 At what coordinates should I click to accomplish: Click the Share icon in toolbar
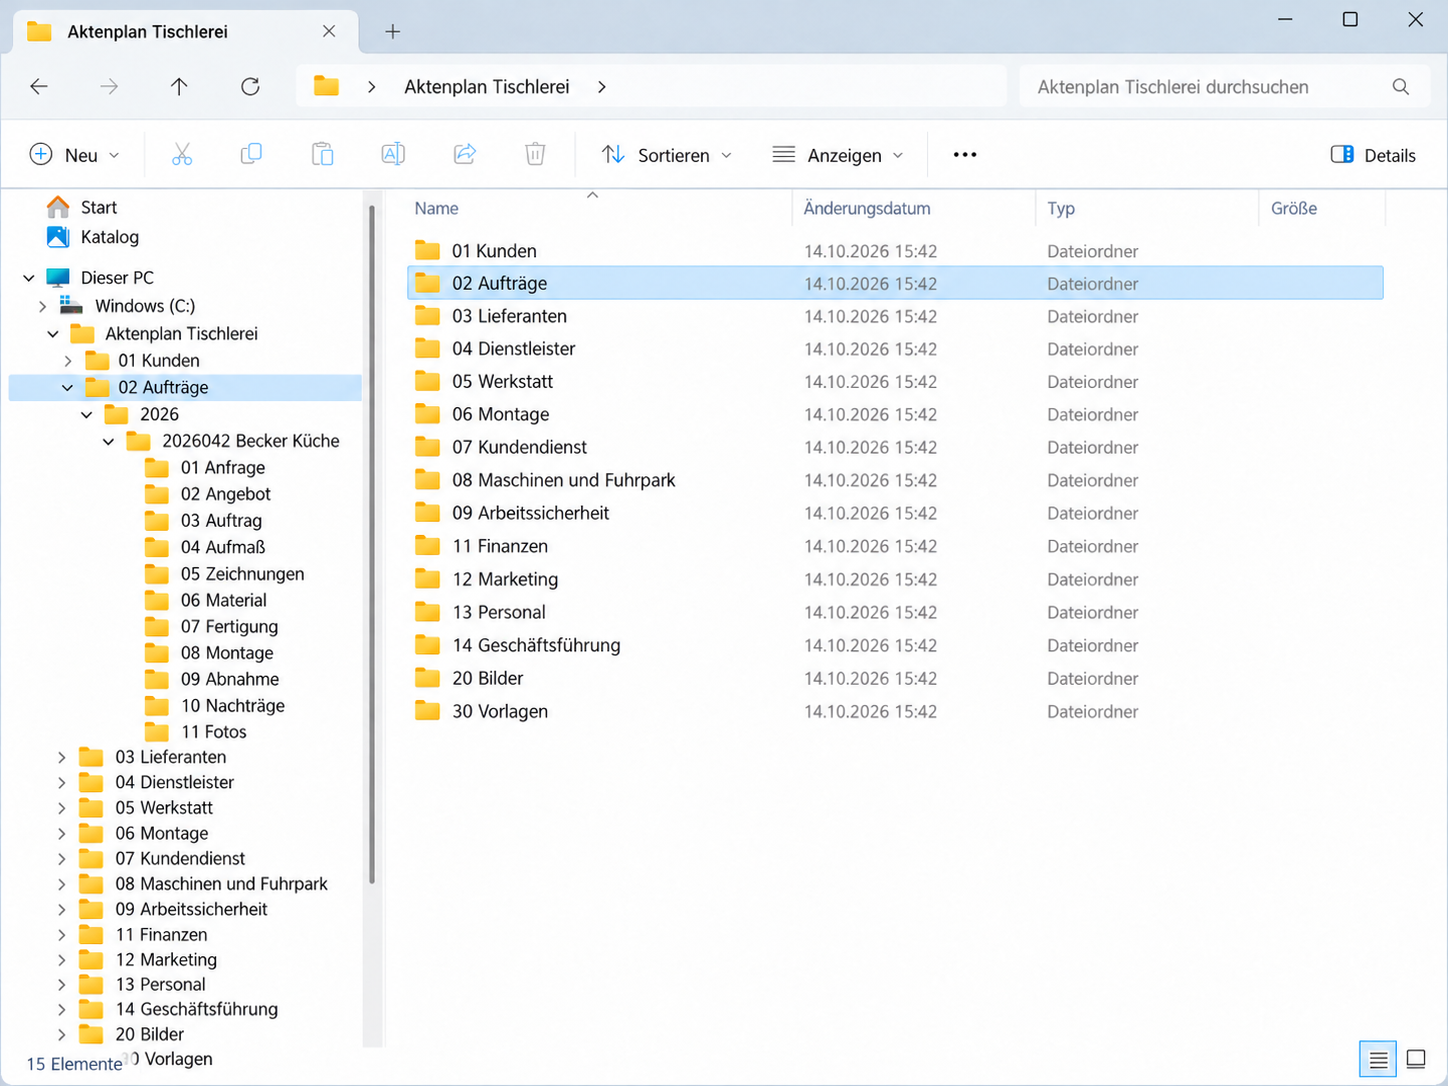coord(465,154)
